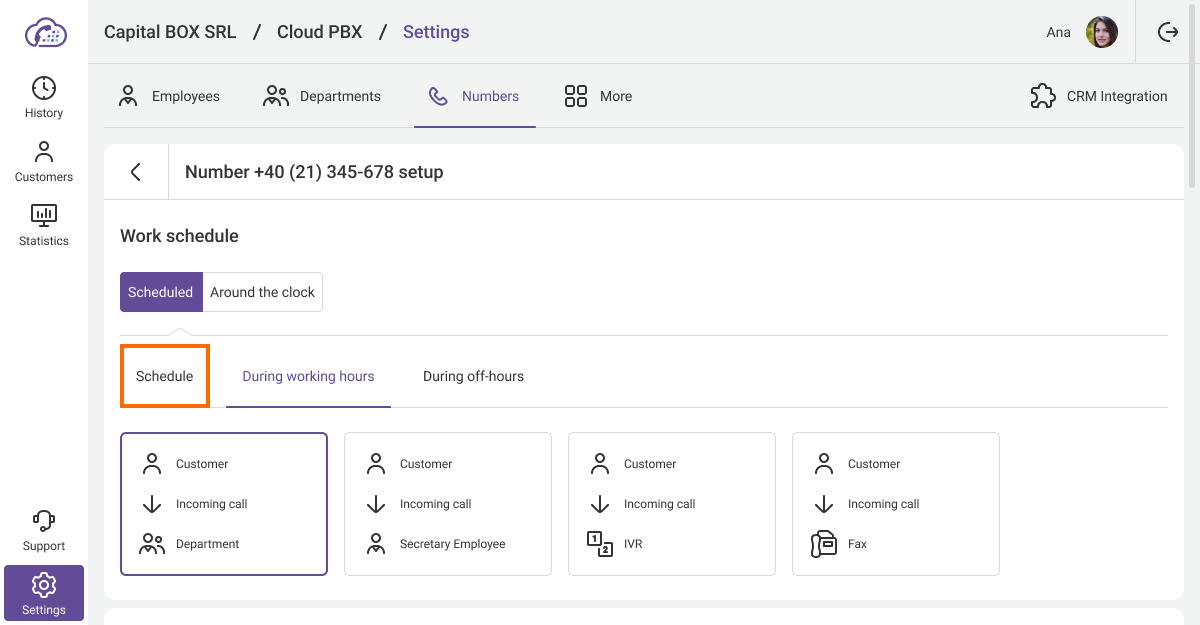Viewport: 1200px width, 625px height.
Task: Expand the More menu
Action: coord(598,96)
